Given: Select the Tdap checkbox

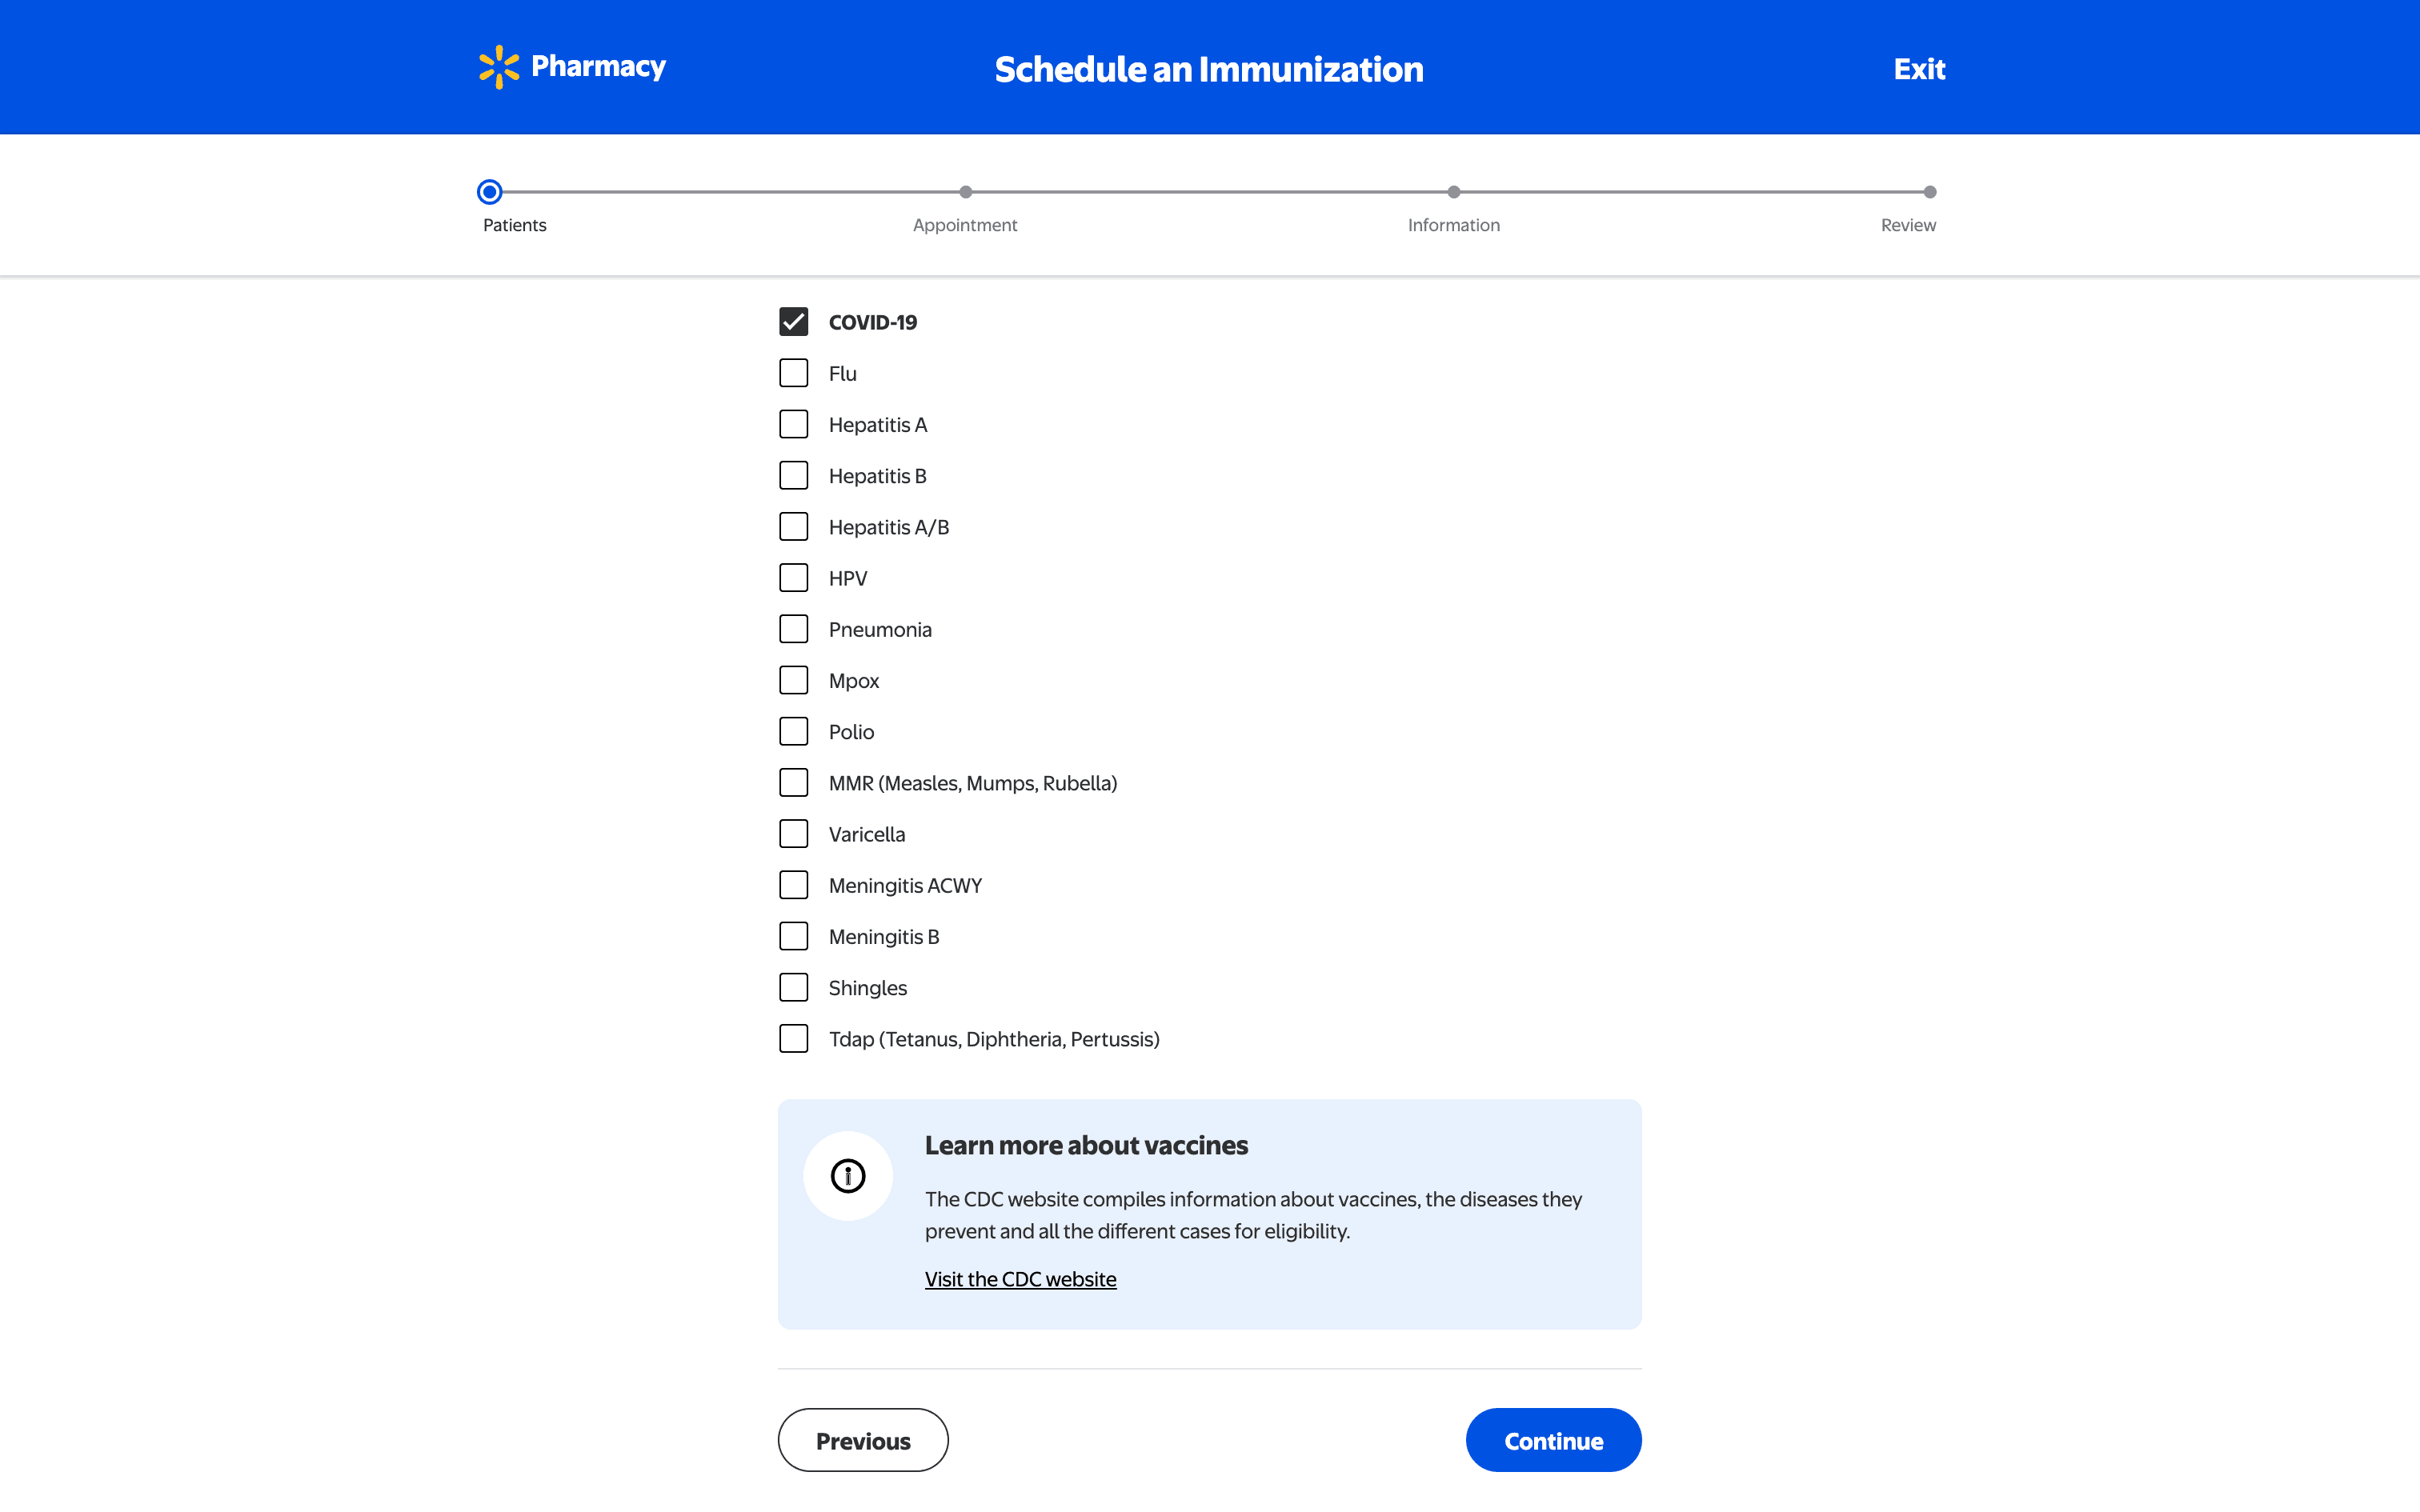Looking at the screenshot, I should [x=793, y=1039].
